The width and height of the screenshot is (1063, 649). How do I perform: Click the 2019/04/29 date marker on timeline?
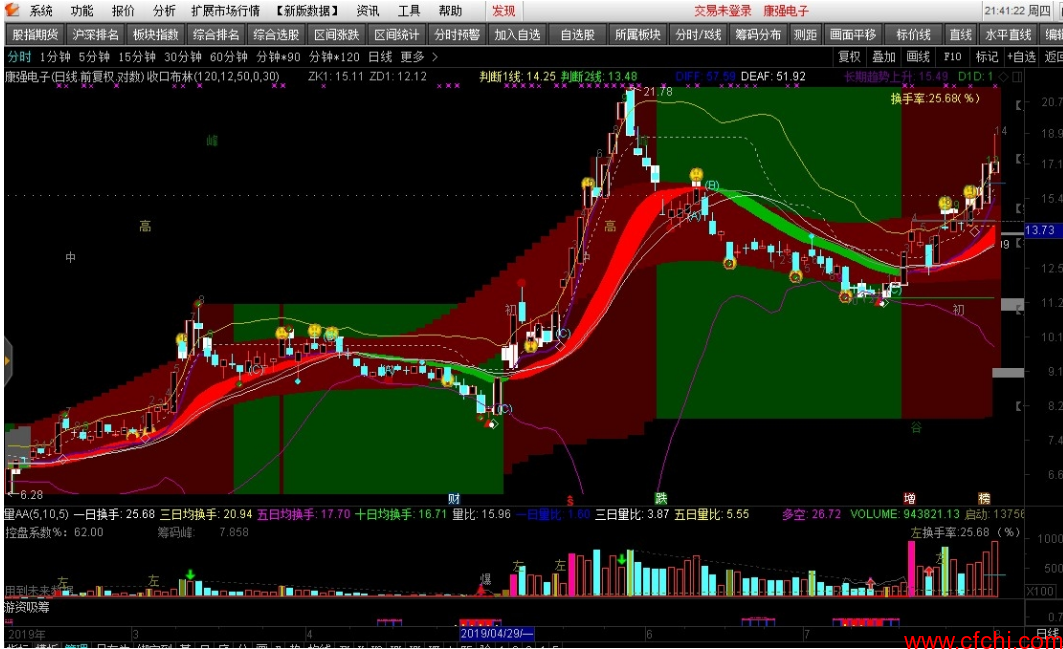pos(497,633)
